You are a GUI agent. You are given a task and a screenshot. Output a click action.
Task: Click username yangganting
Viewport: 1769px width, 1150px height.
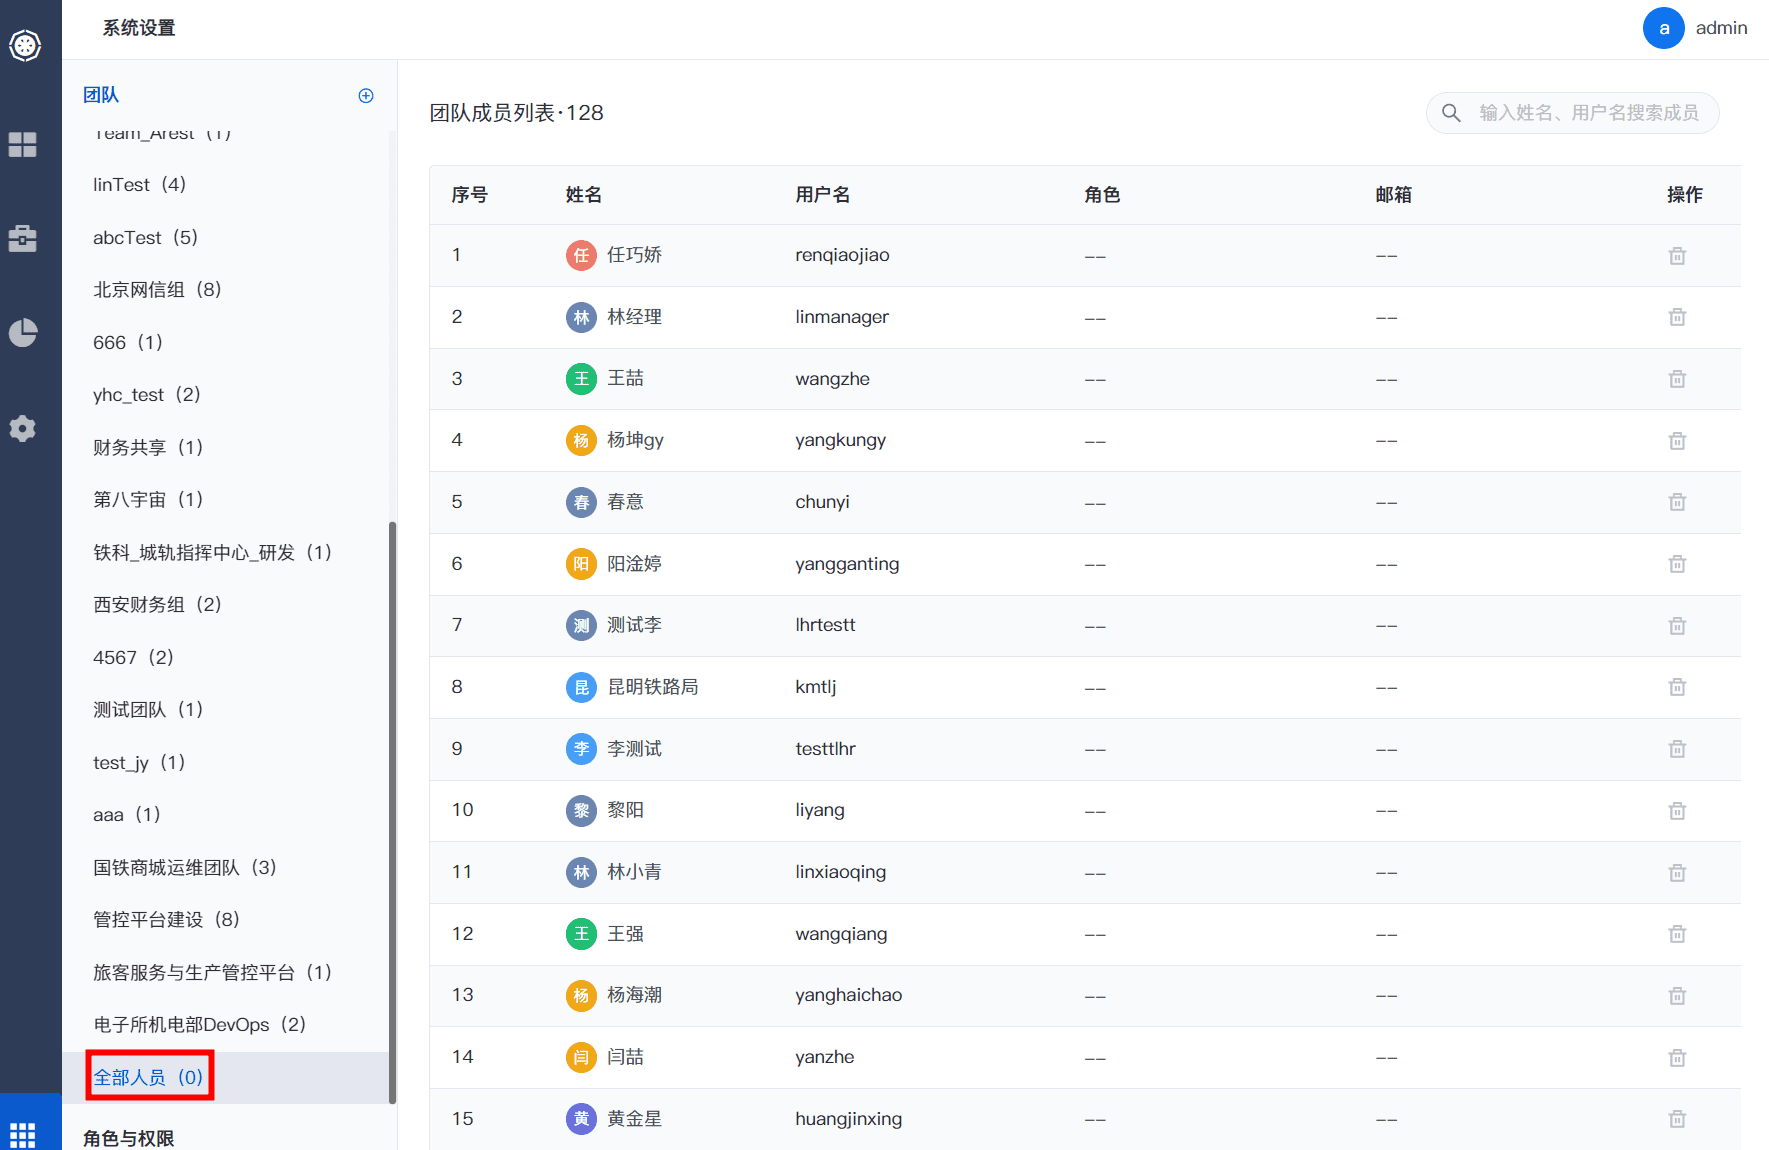(x=847, y=564)
